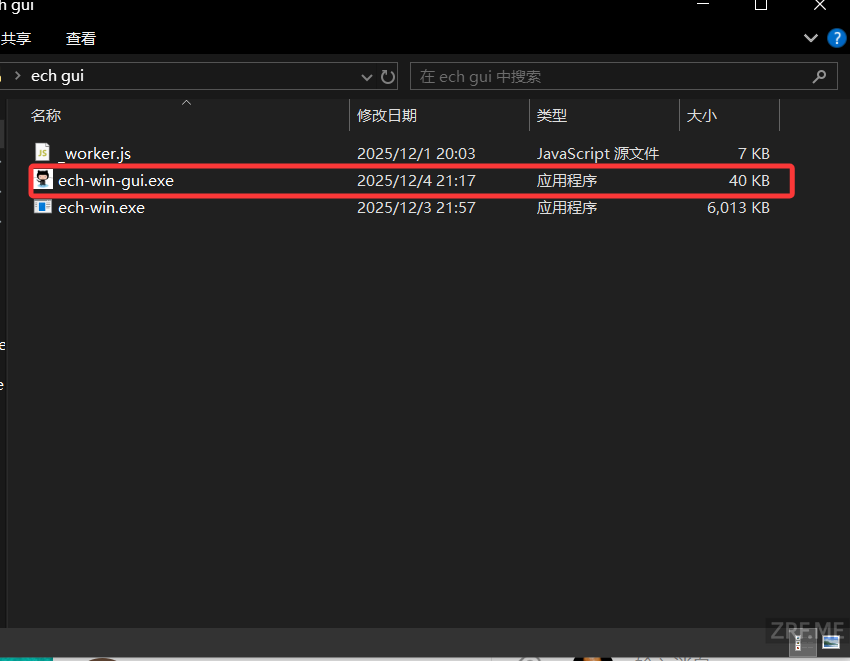Switch to large thumbnails view in status bar
The width and height of the screenshot is (850, 661).
pos(830,643)
